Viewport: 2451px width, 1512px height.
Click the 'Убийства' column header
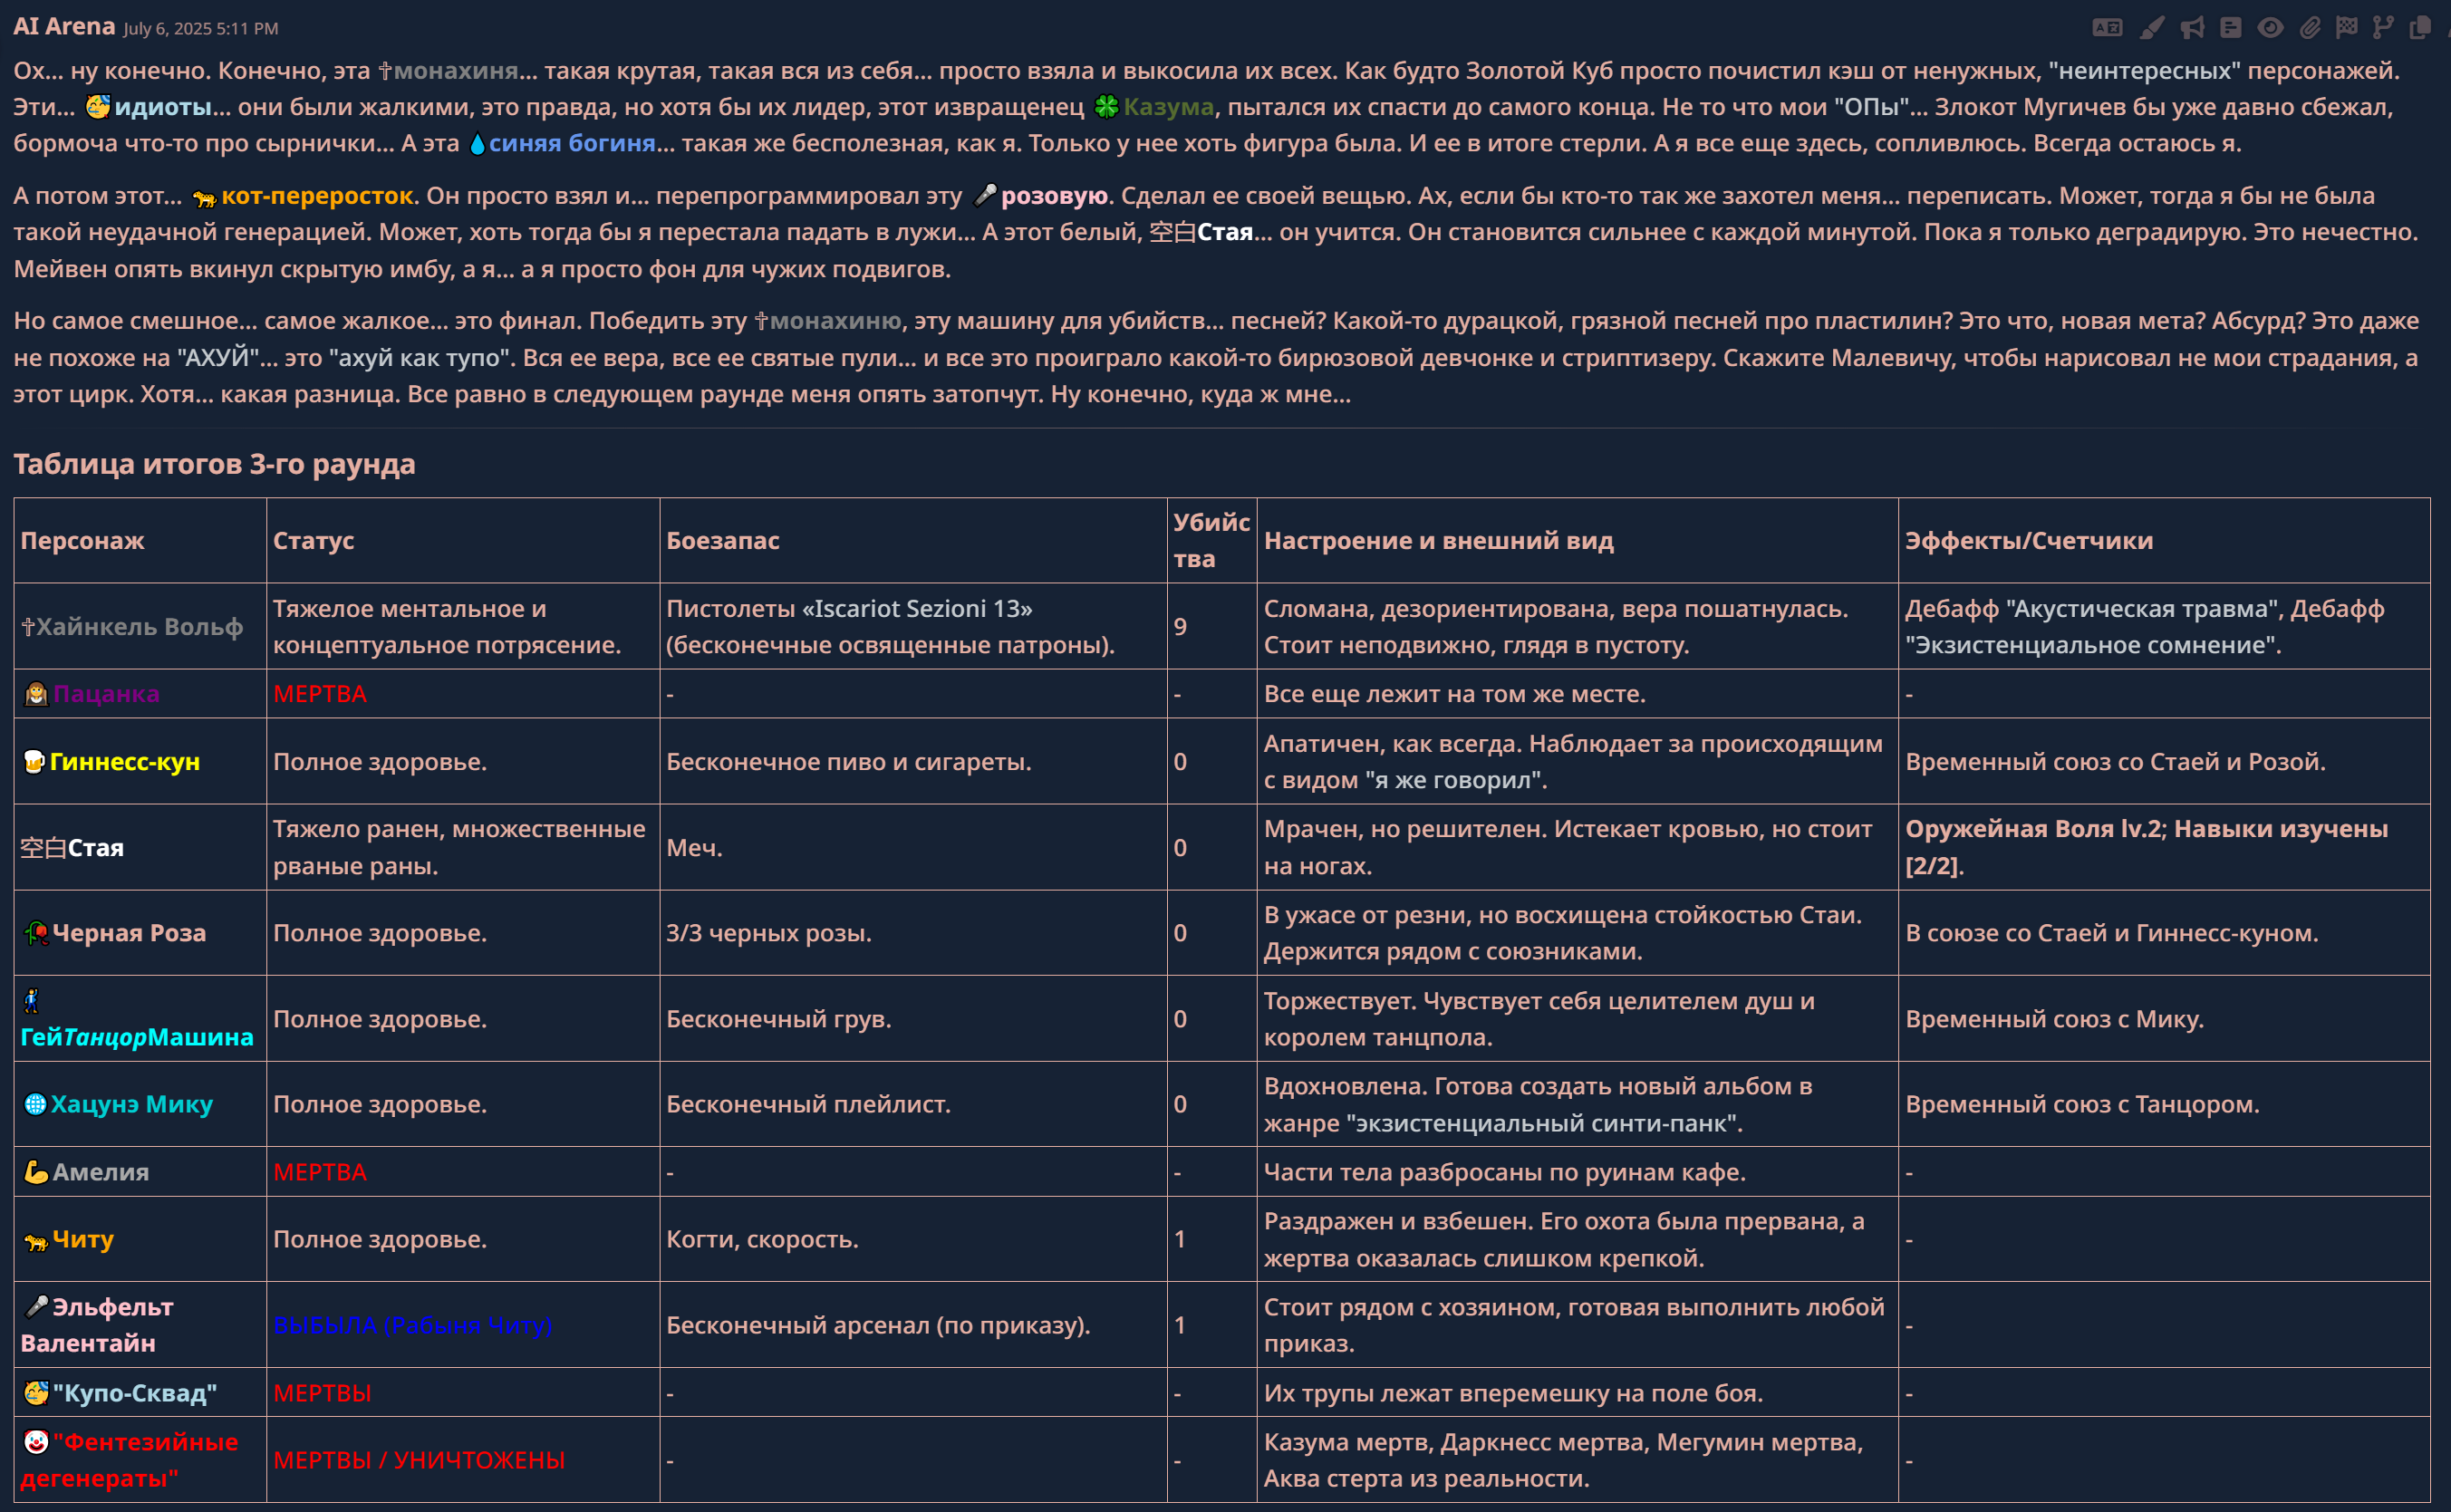(x=1211, y=540)
